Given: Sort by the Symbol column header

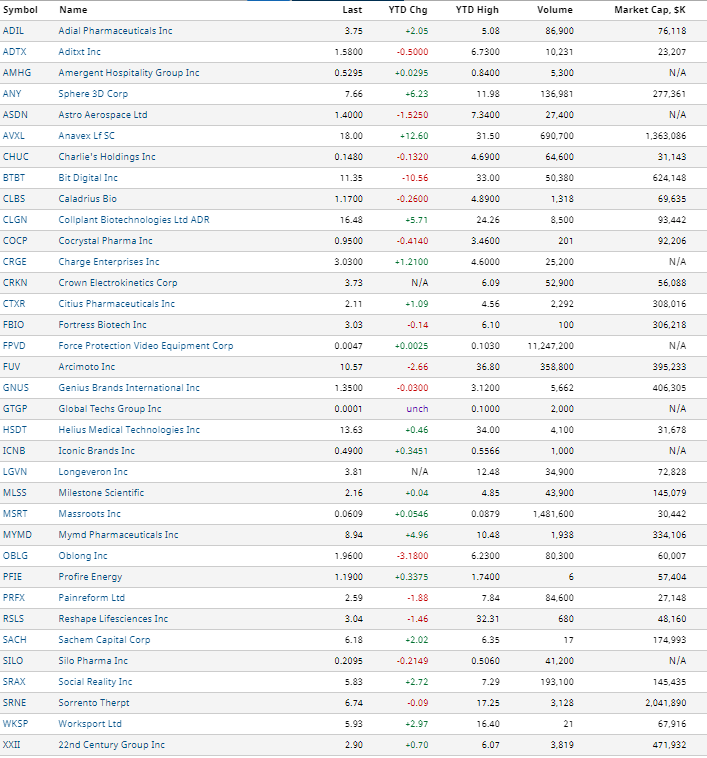Looking at the screenshot, I should pyautogui.click(x=20, y=10).
